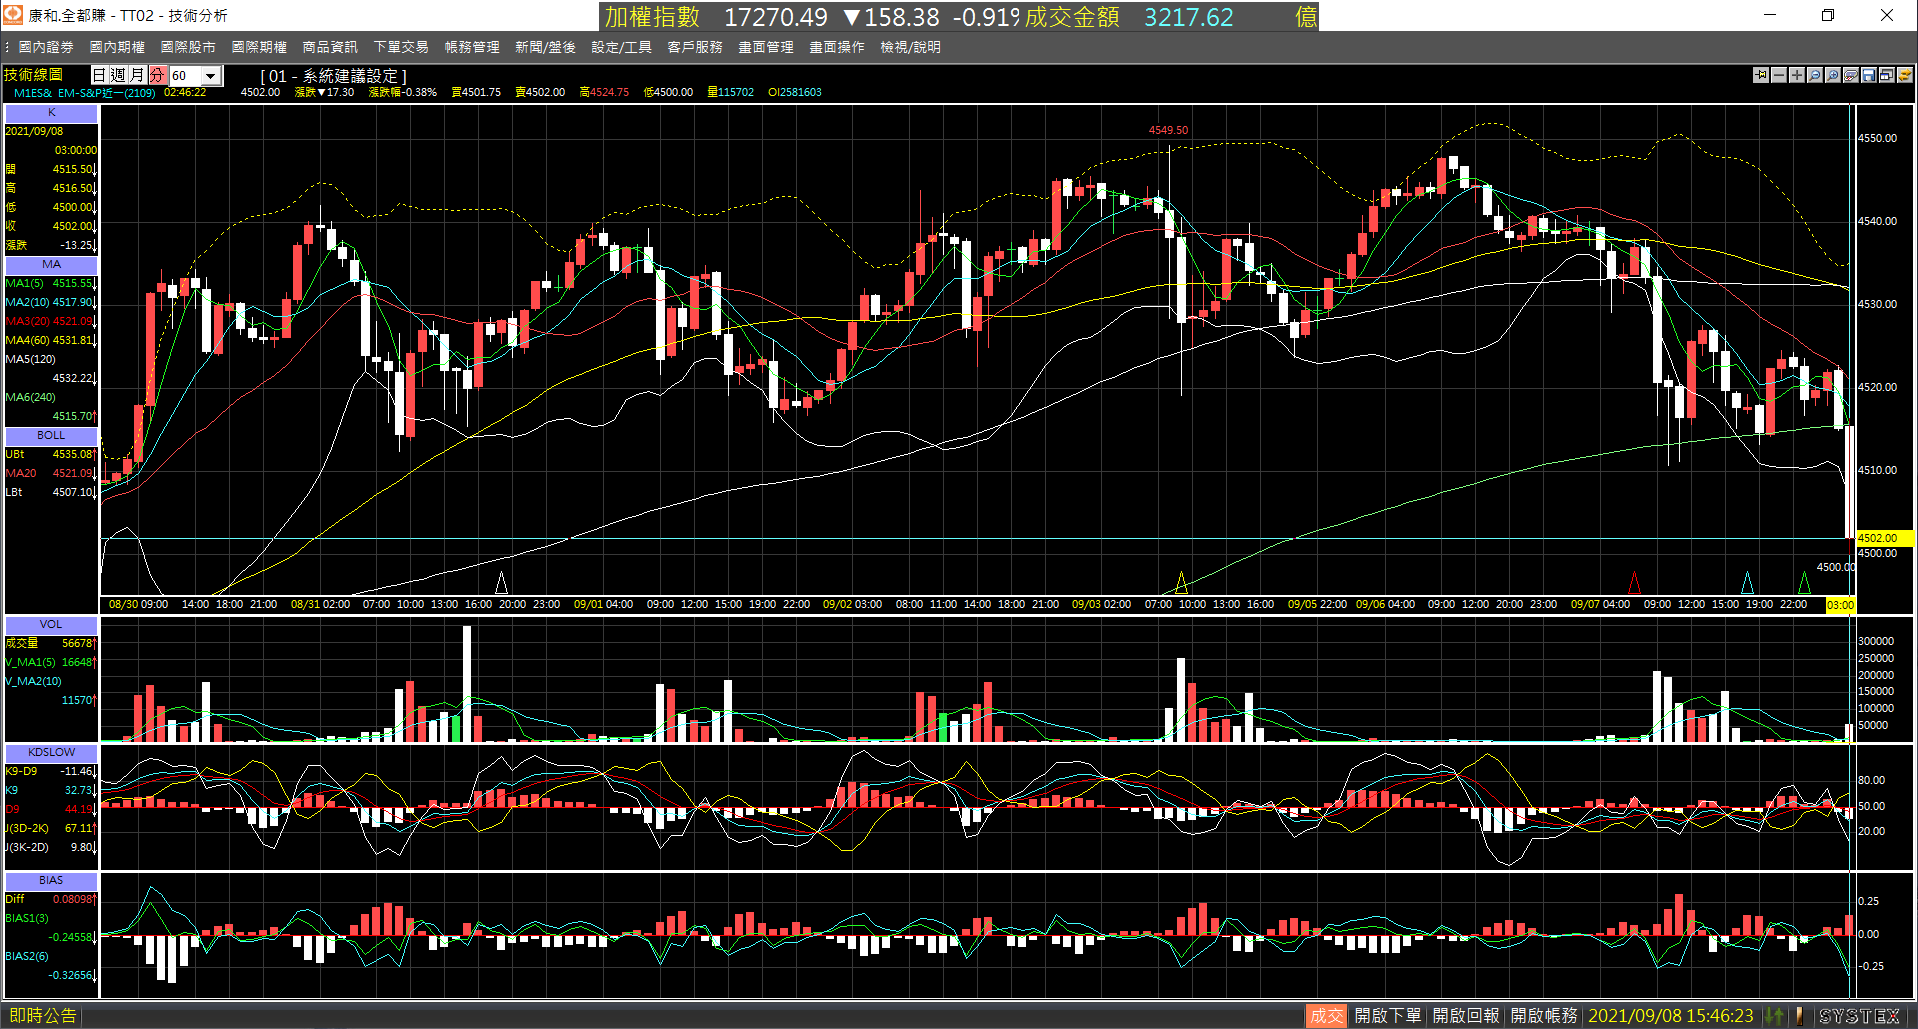Click the 2021/09/08 15:46:23 clock in status bar

[1670, 1016]
